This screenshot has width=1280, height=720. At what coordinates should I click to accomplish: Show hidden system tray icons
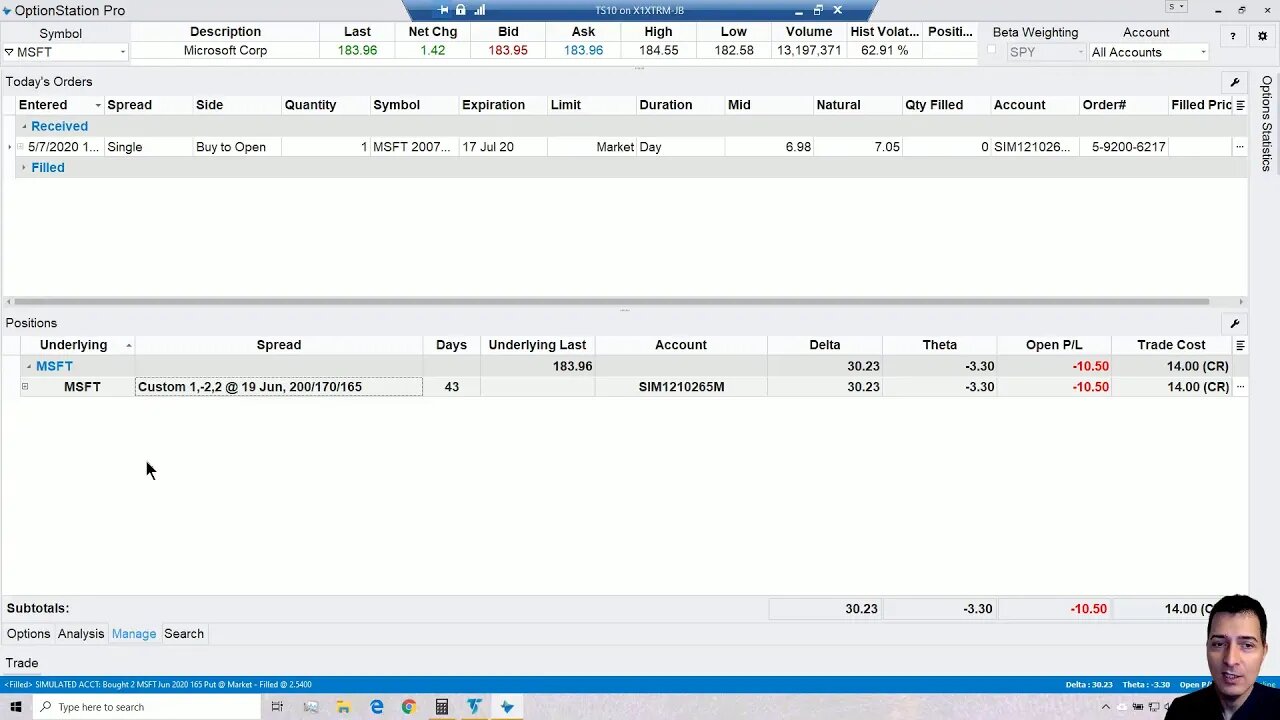tap(1106, 707)
